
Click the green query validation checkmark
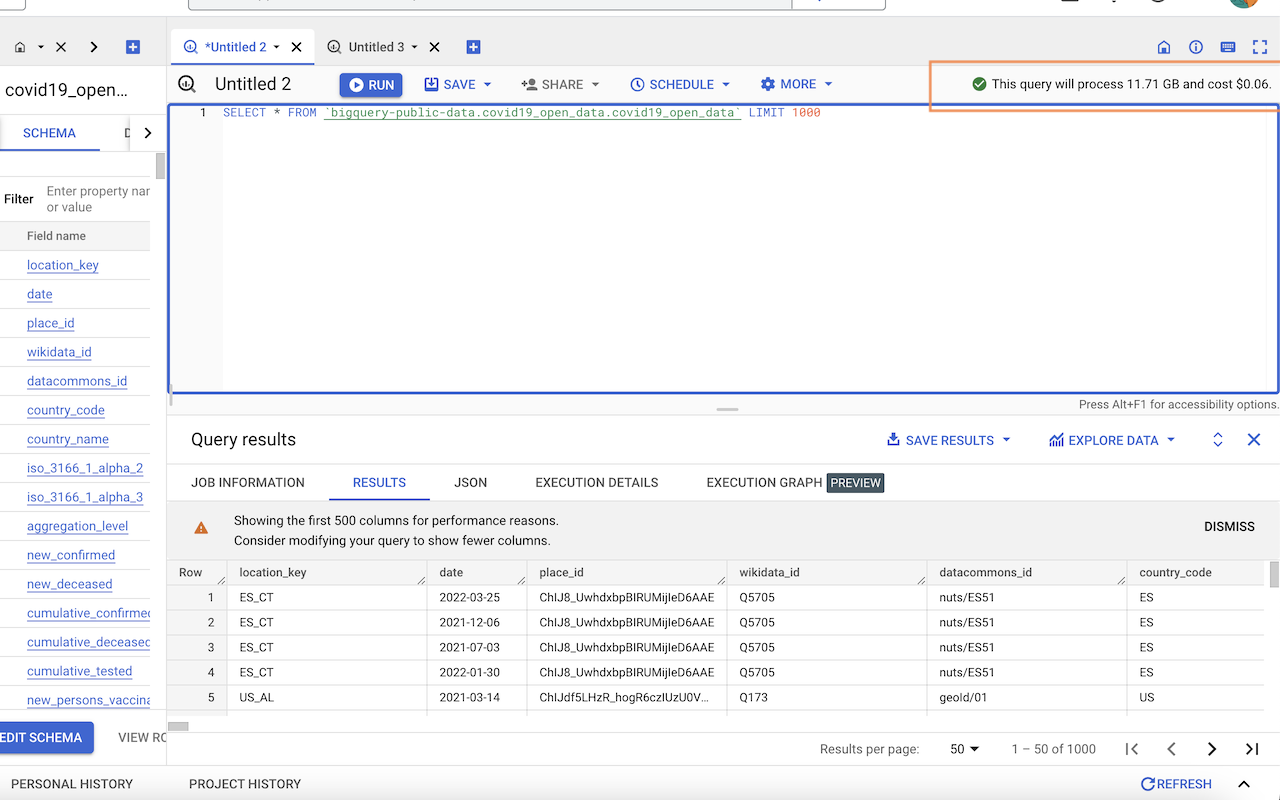979,84
